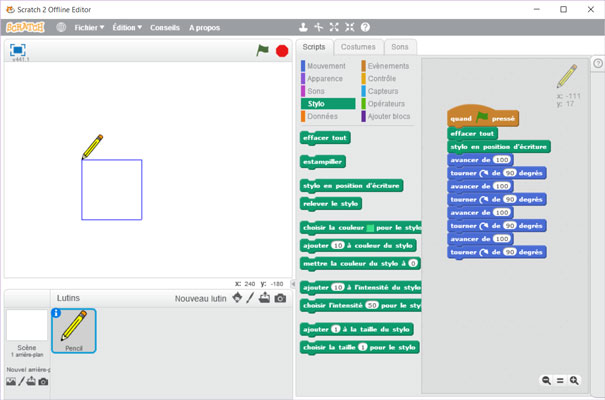Select the duplicate stamp tool

click(302, 27)
